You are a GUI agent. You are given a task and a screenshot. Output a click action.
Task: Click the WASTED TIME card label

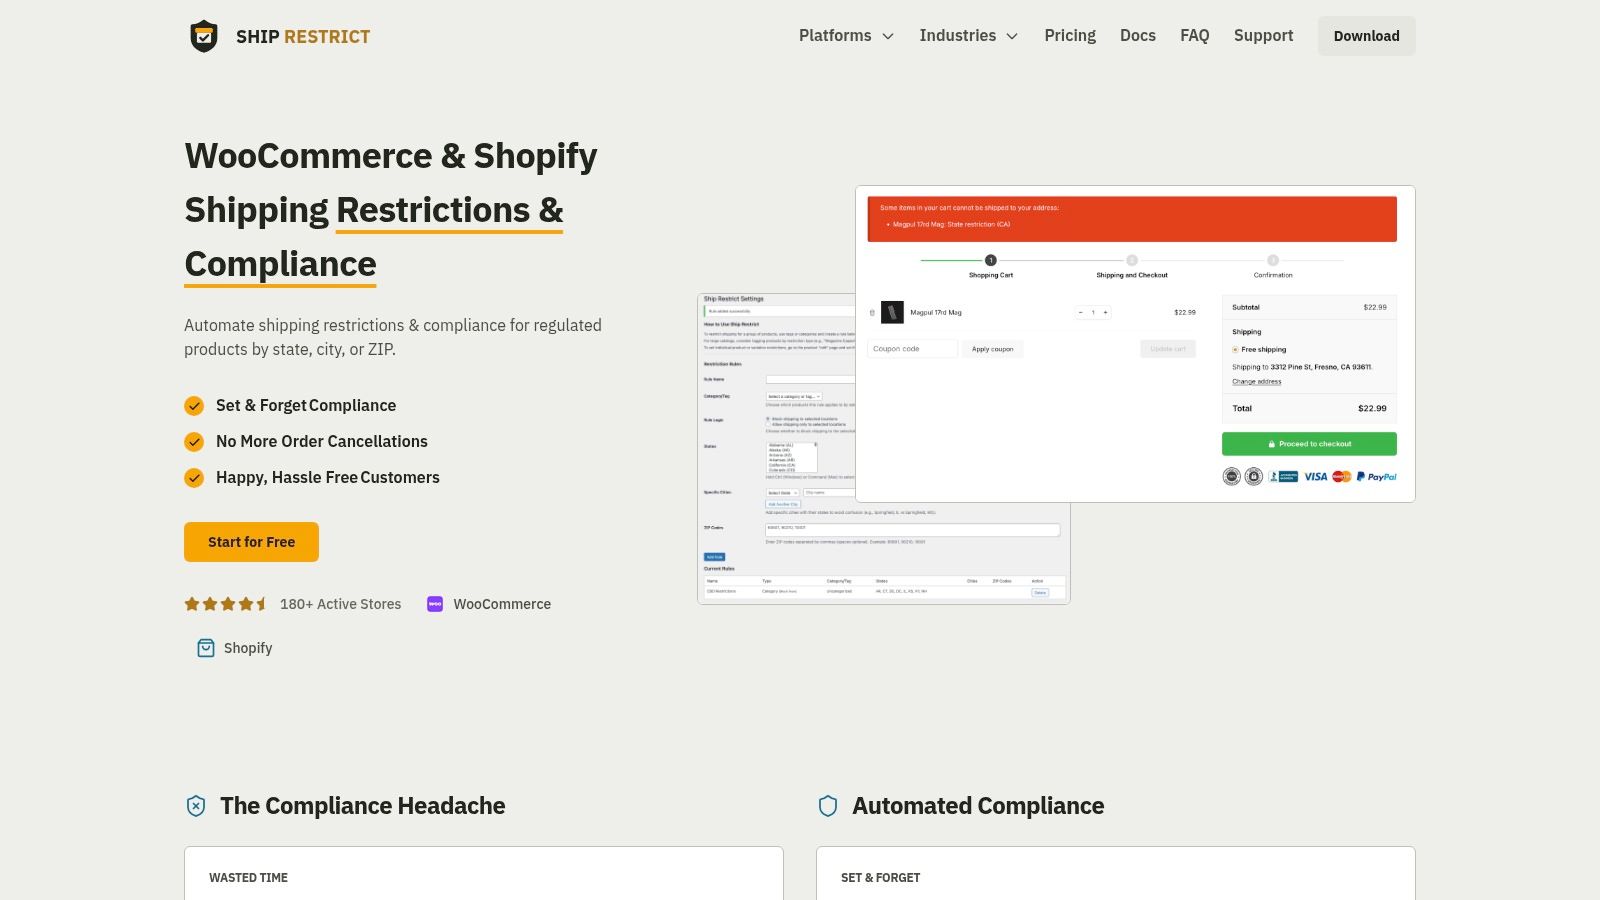click(249, 878)
